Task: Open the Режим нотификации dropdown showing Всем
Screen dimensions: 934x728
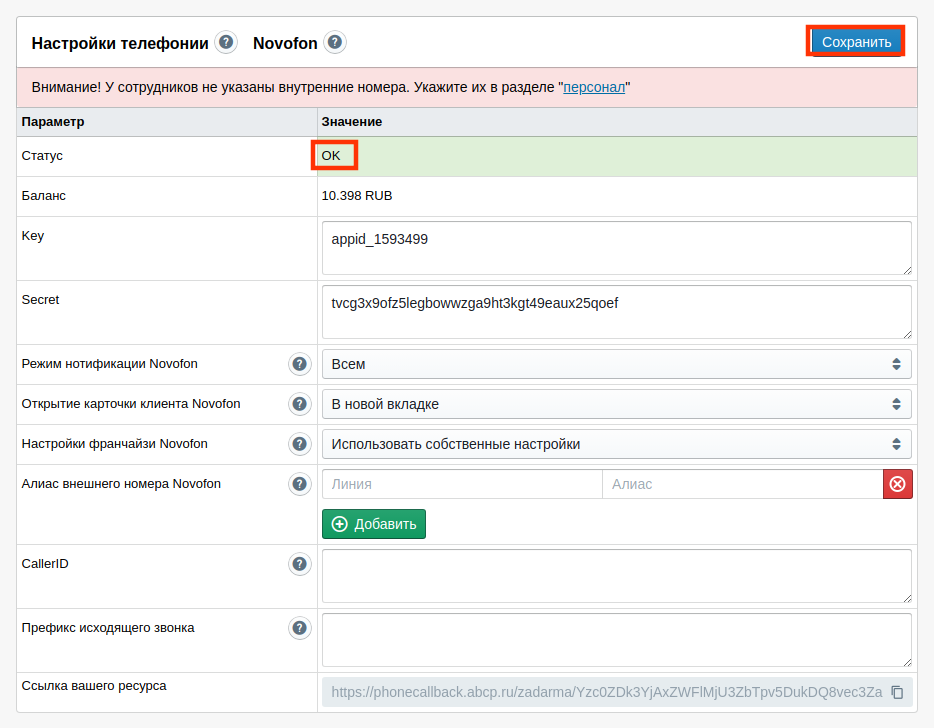Action: pos(617,364)
